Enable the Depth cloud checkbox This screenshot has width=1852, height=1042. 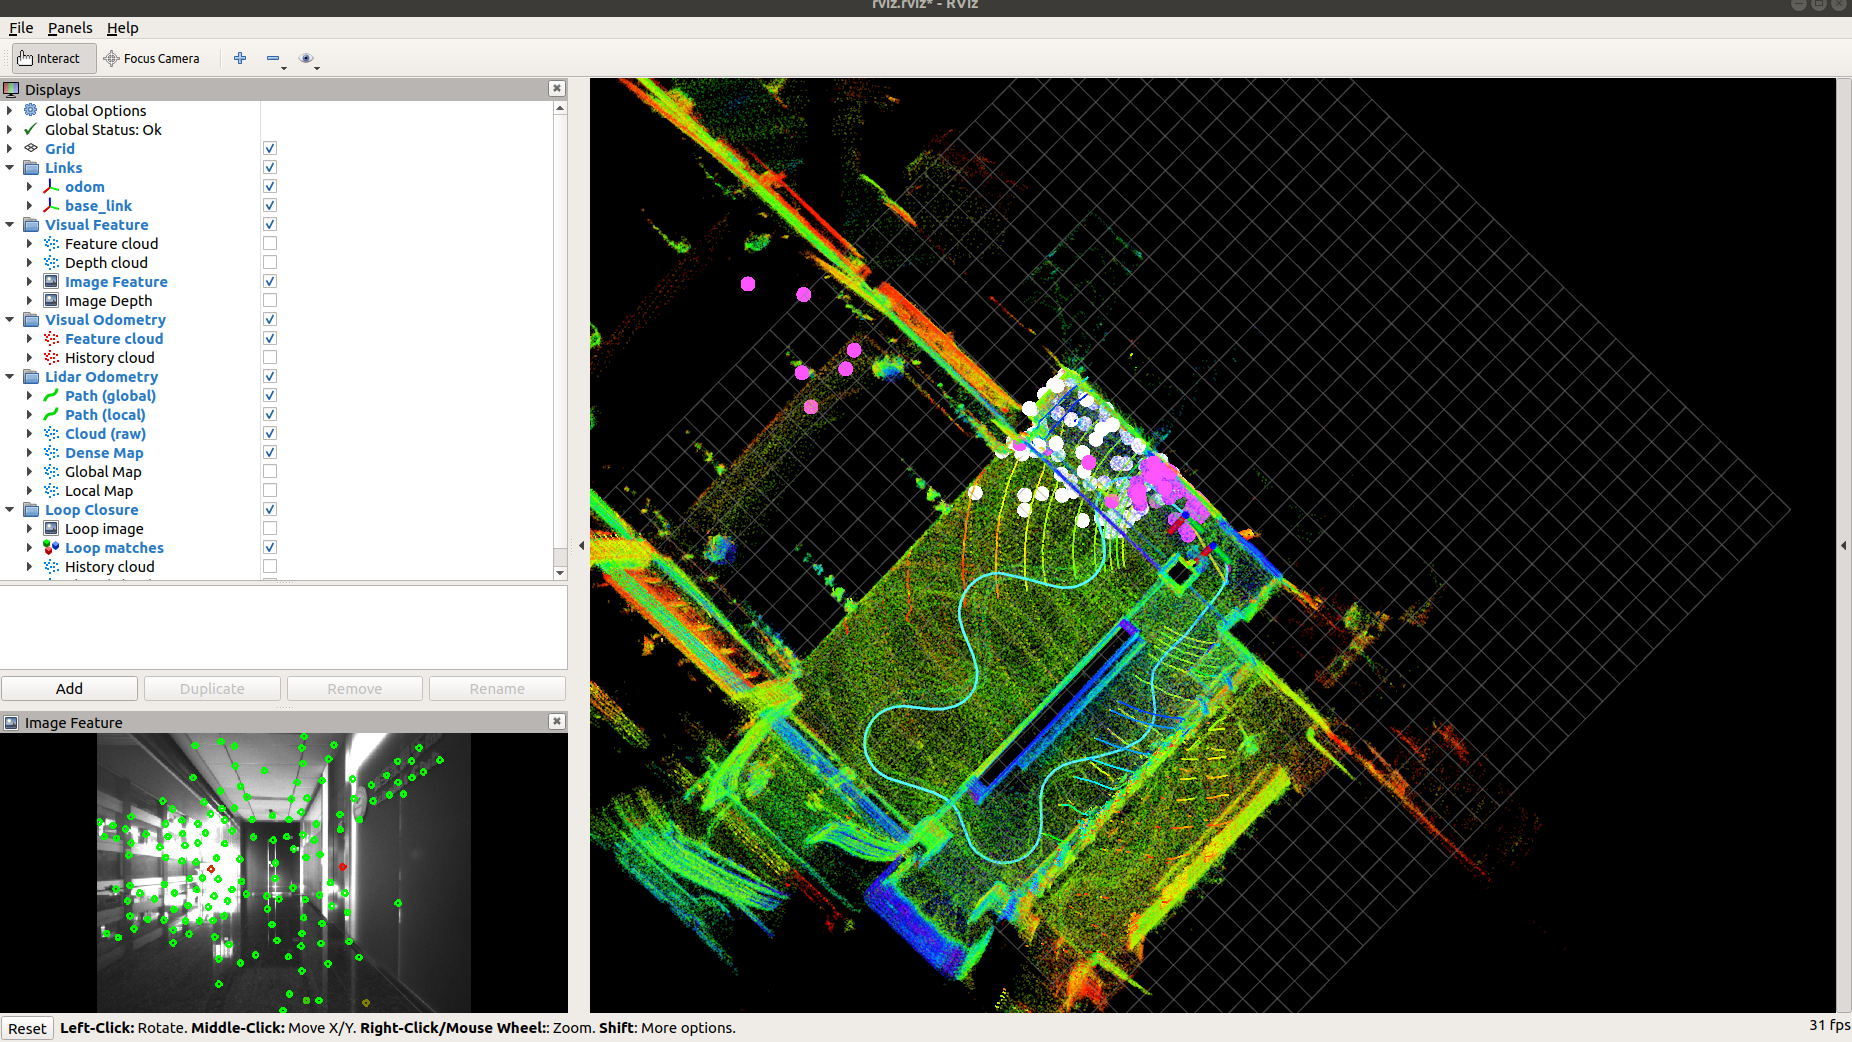270,262
